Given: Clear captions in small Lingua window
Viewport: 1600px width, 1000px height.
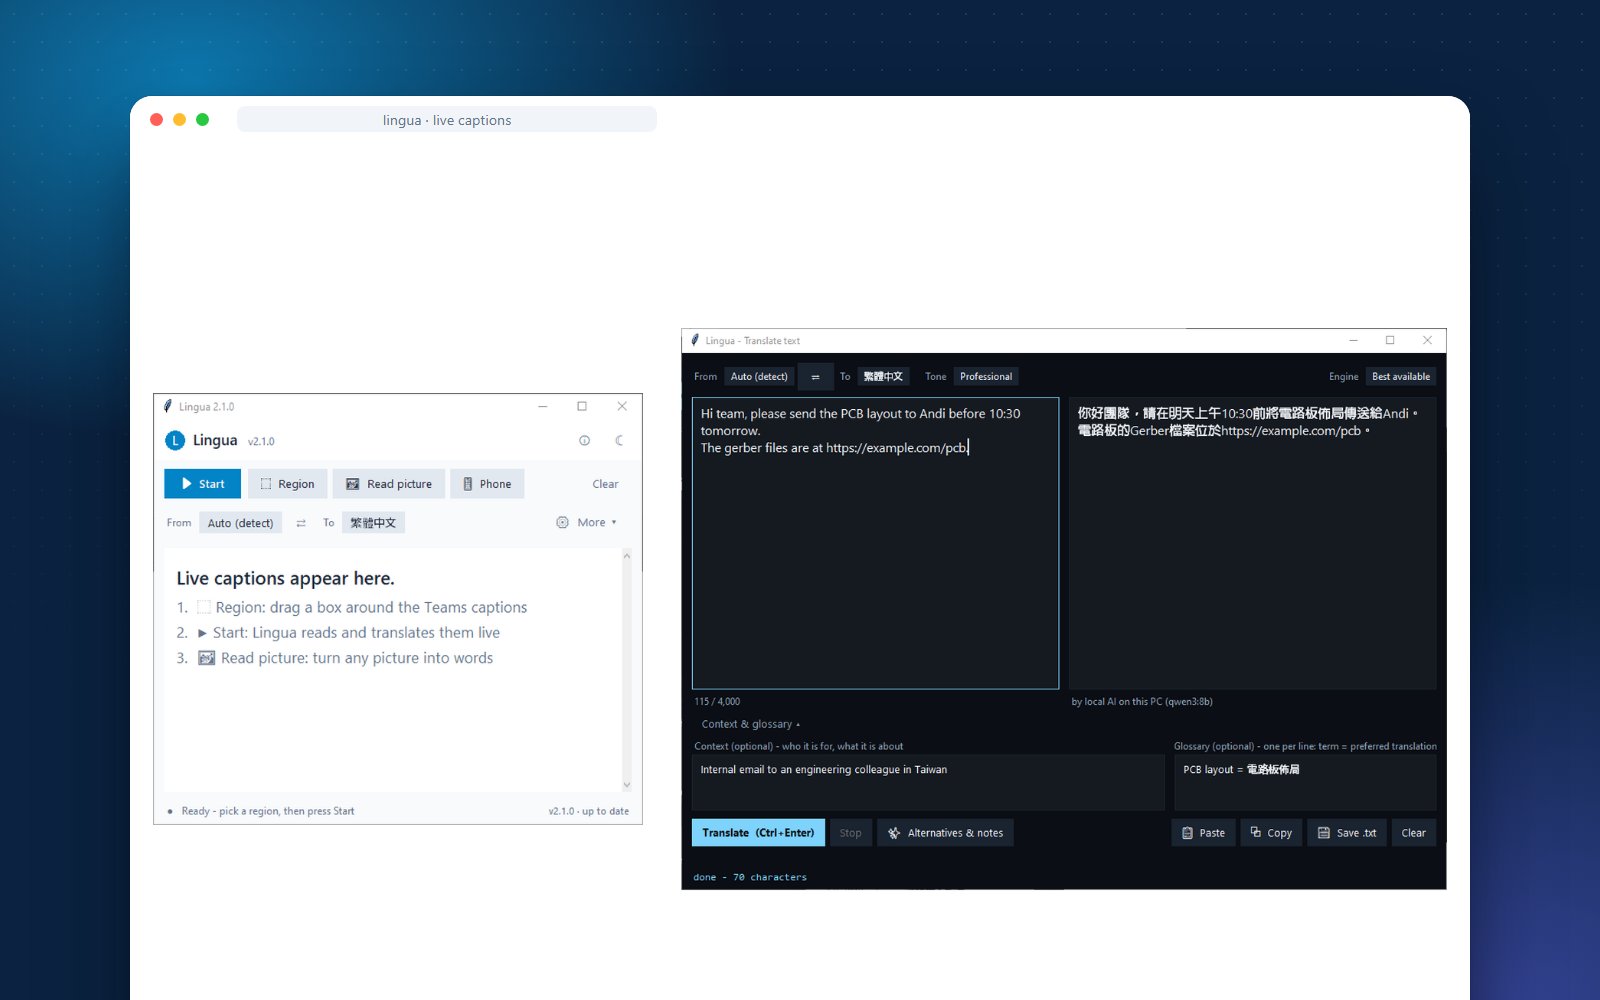Looking at the screenshot, I should (x=605, y=484).
